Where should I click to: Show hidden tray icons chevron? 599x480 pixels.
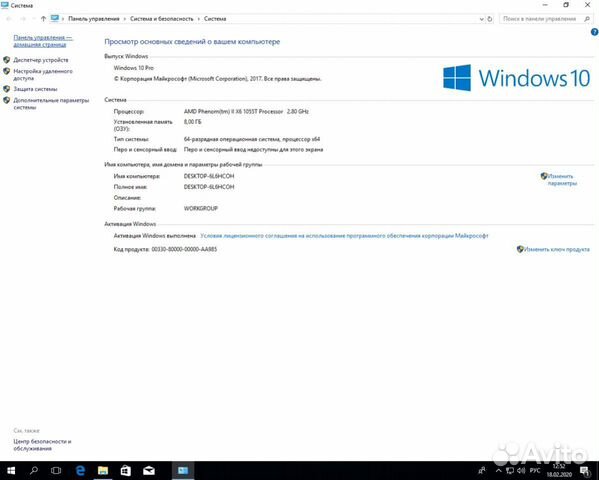(x=499, y=470)
